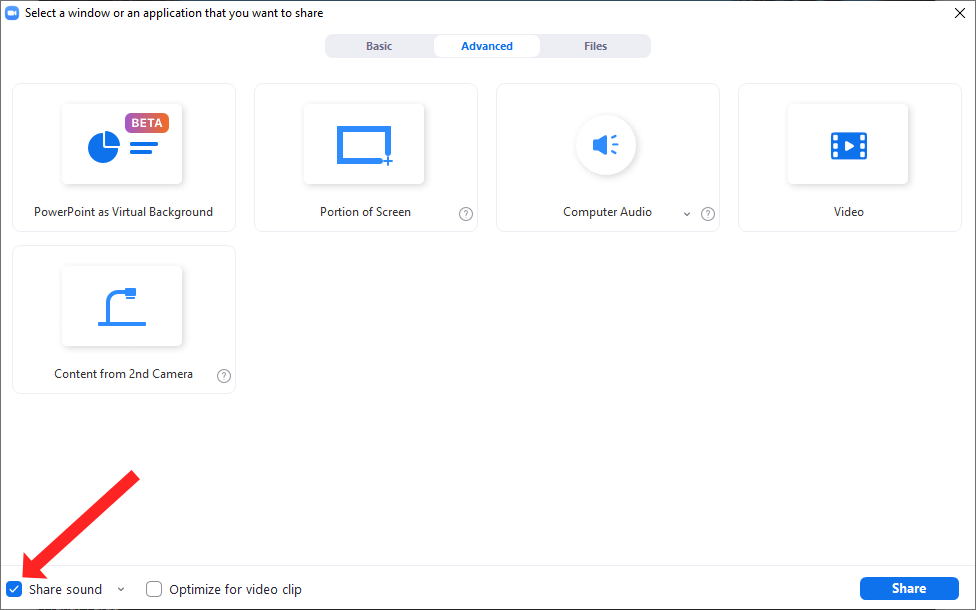976x610 pixels.
Task: Select the Computer Audio speaker icon
Action: click(606, 145)
